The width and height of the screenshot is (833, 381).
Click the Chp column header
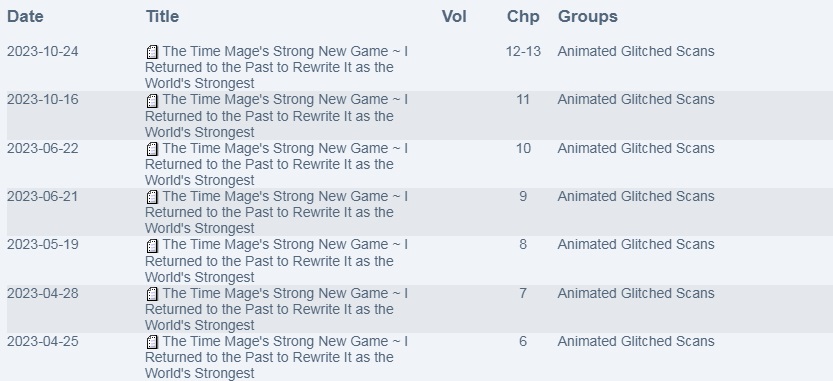[523, 16]
